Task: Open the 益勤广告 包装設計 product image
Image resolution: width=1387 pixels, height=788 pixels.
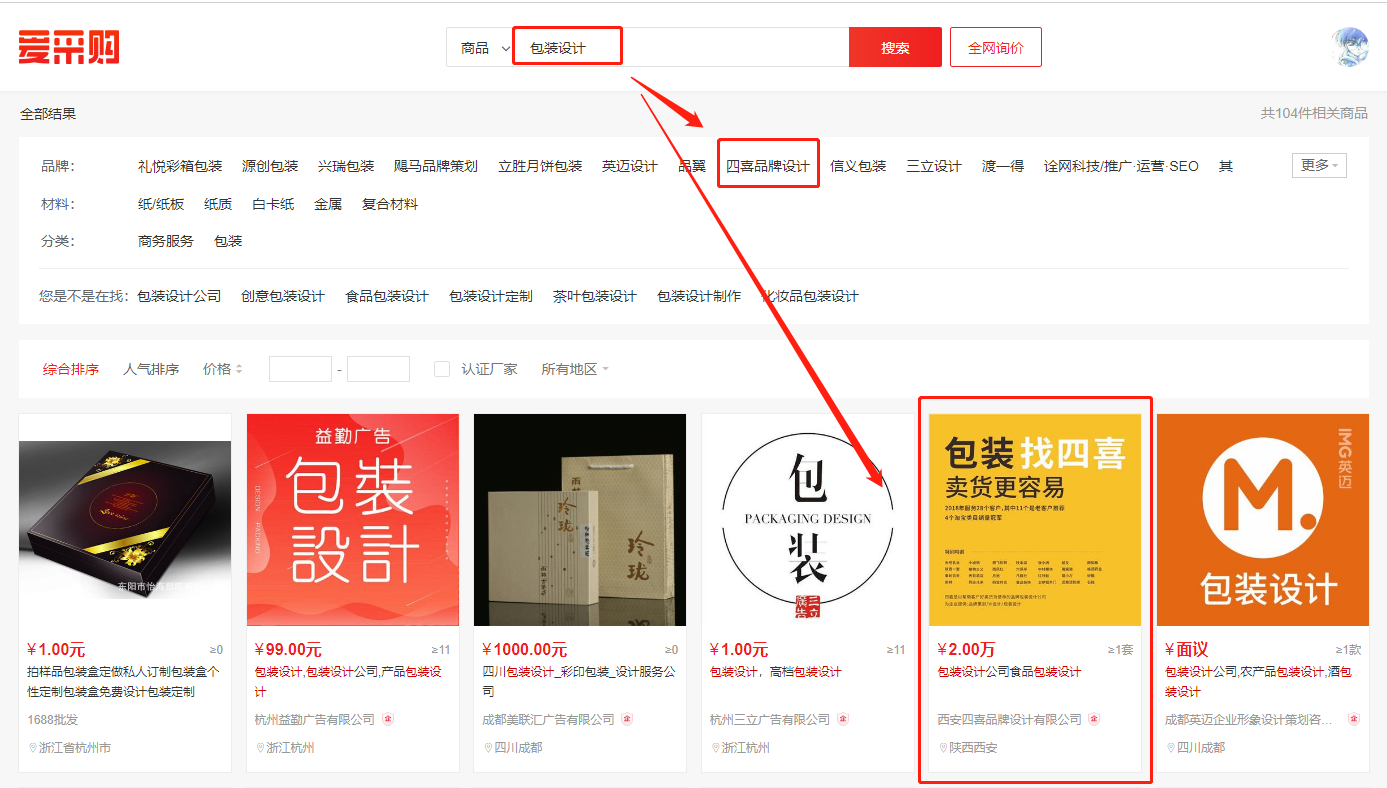Action: tap(353, 520)
